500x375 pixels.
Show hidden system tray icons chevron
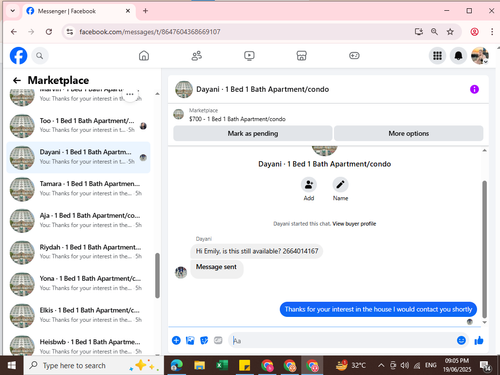click(x=381, y=366)
